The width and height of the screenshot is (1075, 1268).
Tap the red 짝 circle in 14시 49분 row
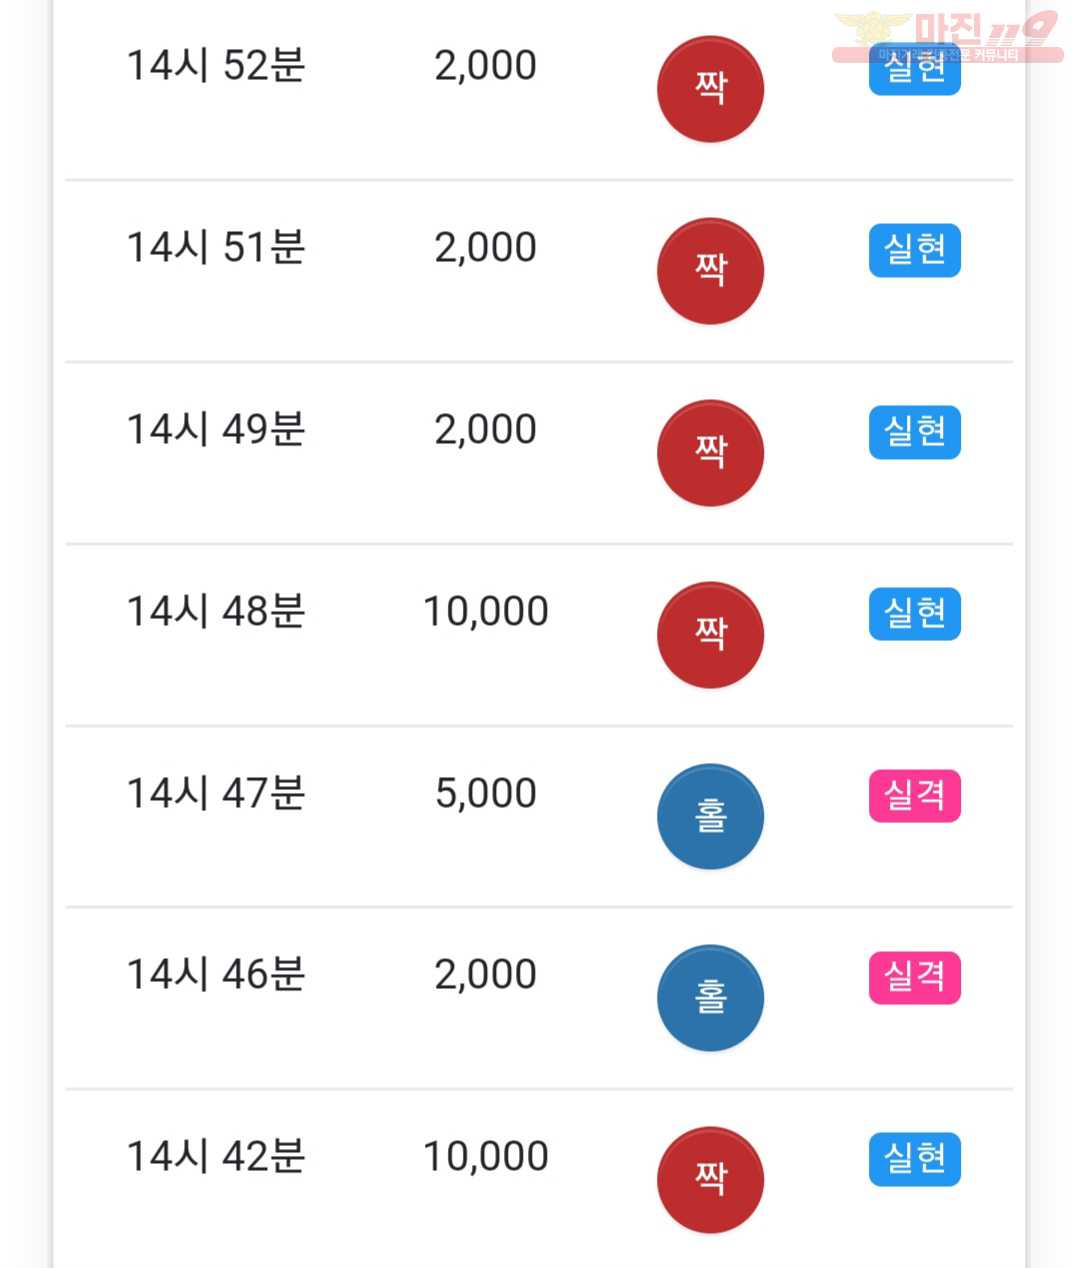click(710, 453)
